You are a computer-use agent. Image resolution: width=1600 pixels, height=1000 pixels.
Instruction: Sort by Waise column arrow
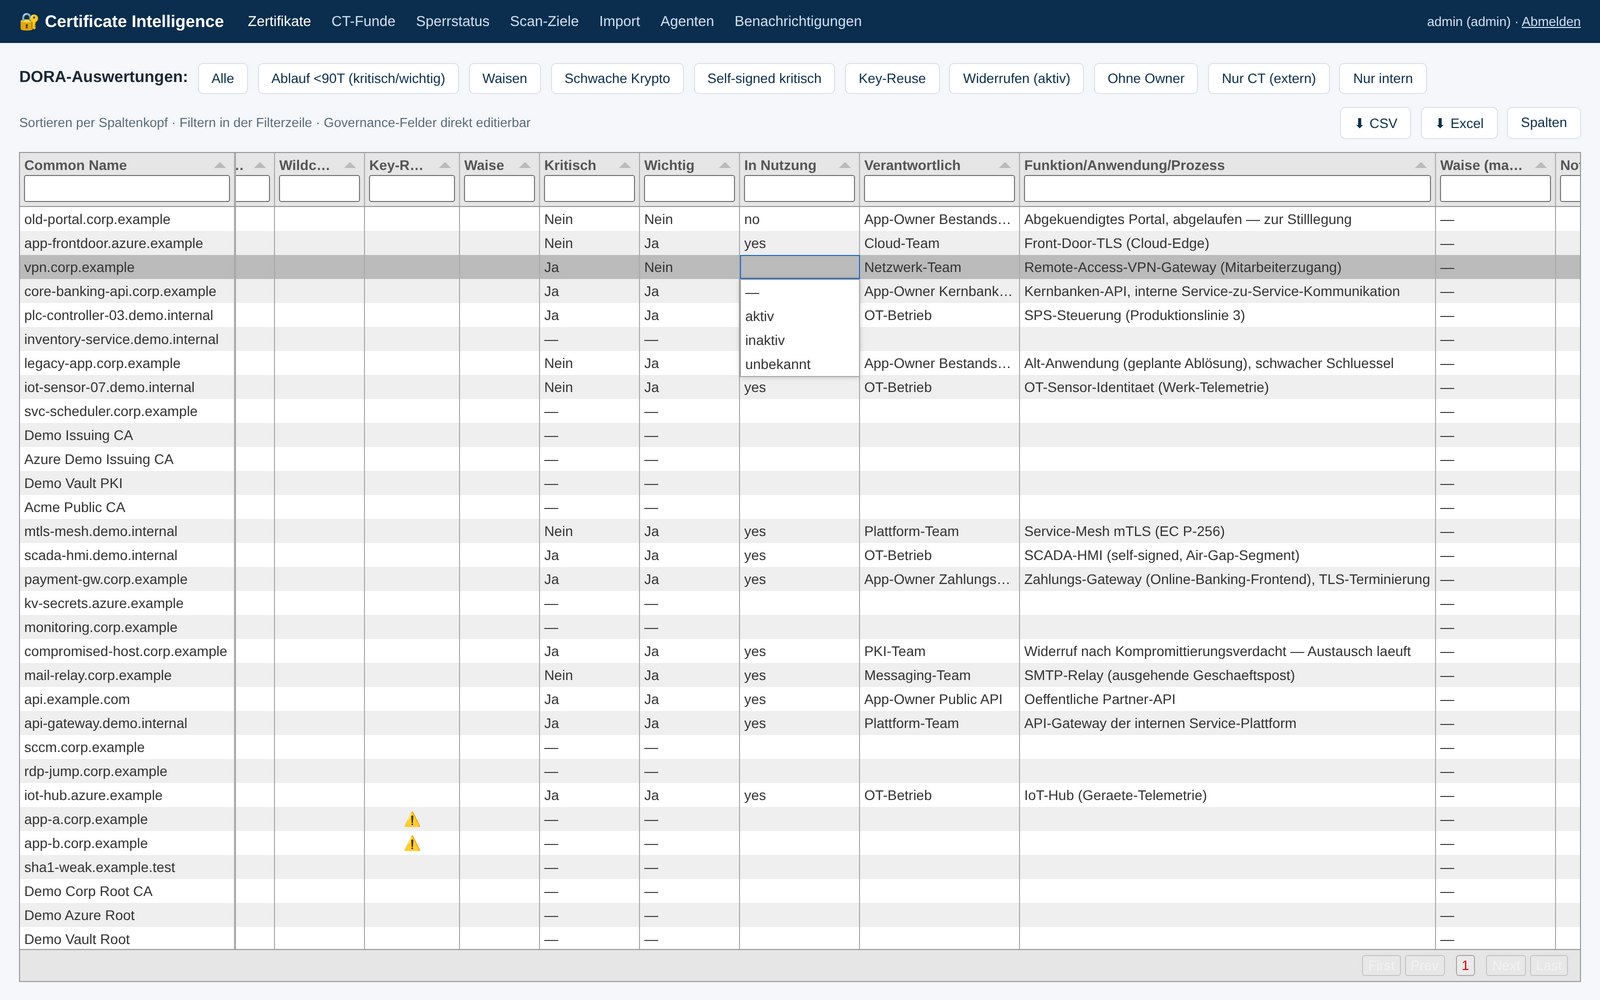coord(525,165)
